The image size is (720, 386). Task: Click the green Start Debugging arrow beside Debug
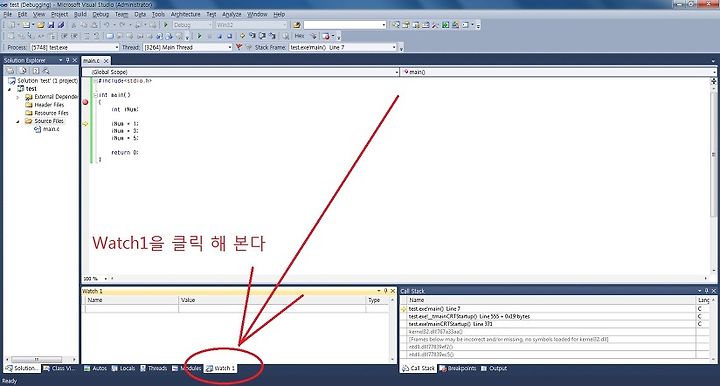[x=166, y=25]
